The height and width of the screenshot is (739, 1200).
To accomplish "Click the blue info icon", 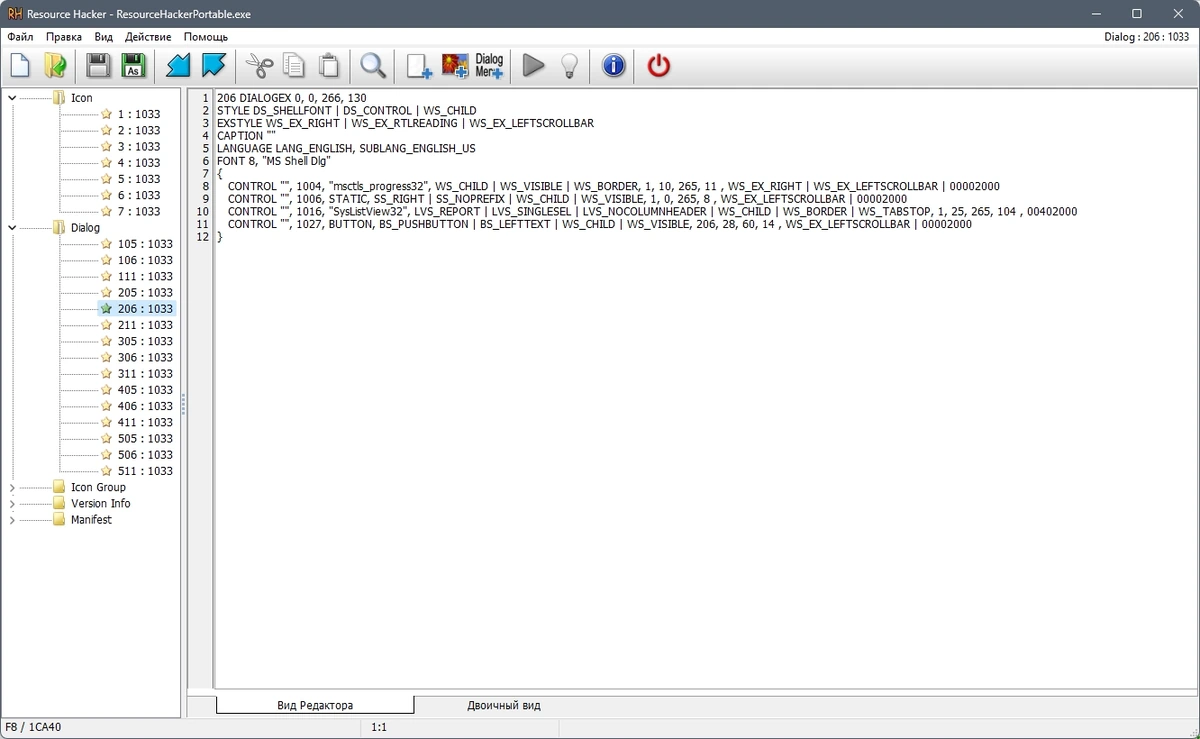I will tap(613, 66).
